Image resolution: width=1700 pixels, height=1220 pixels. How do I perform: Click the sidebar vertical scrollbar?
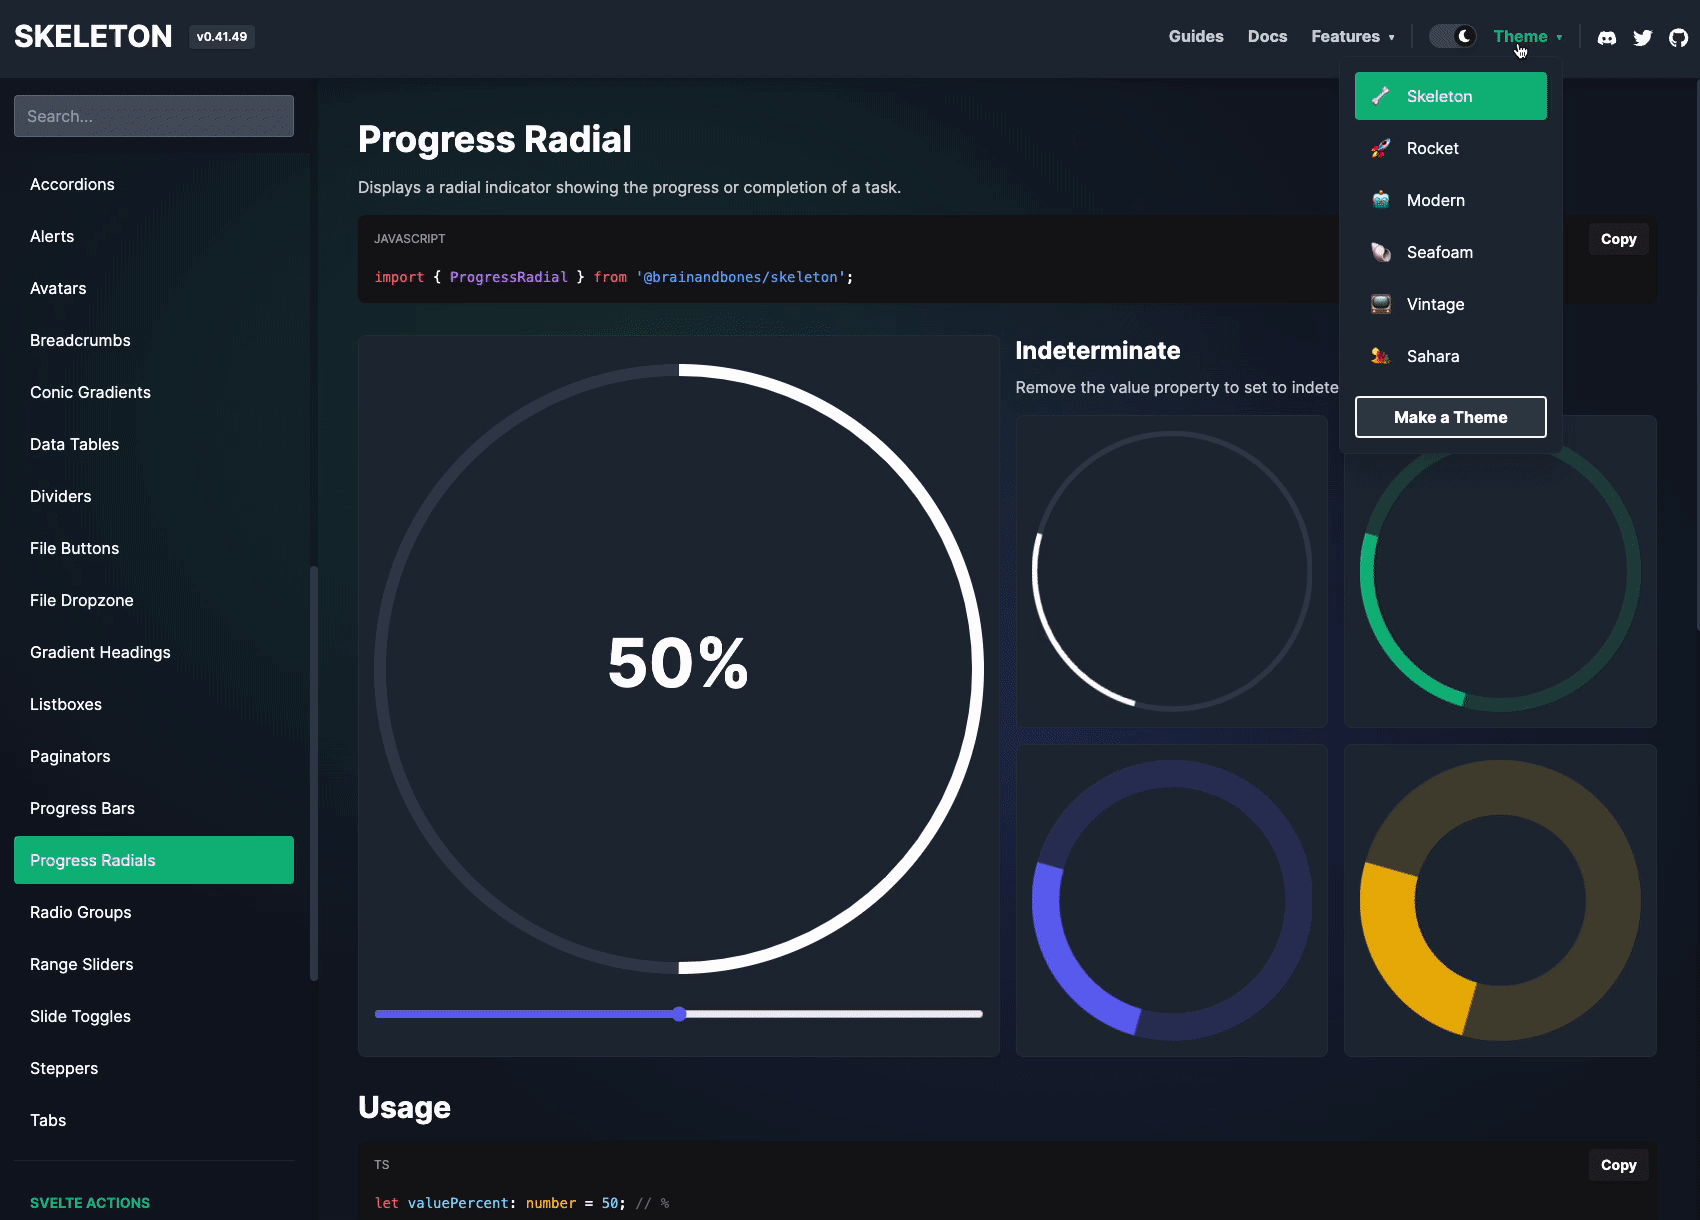(314, 773)
